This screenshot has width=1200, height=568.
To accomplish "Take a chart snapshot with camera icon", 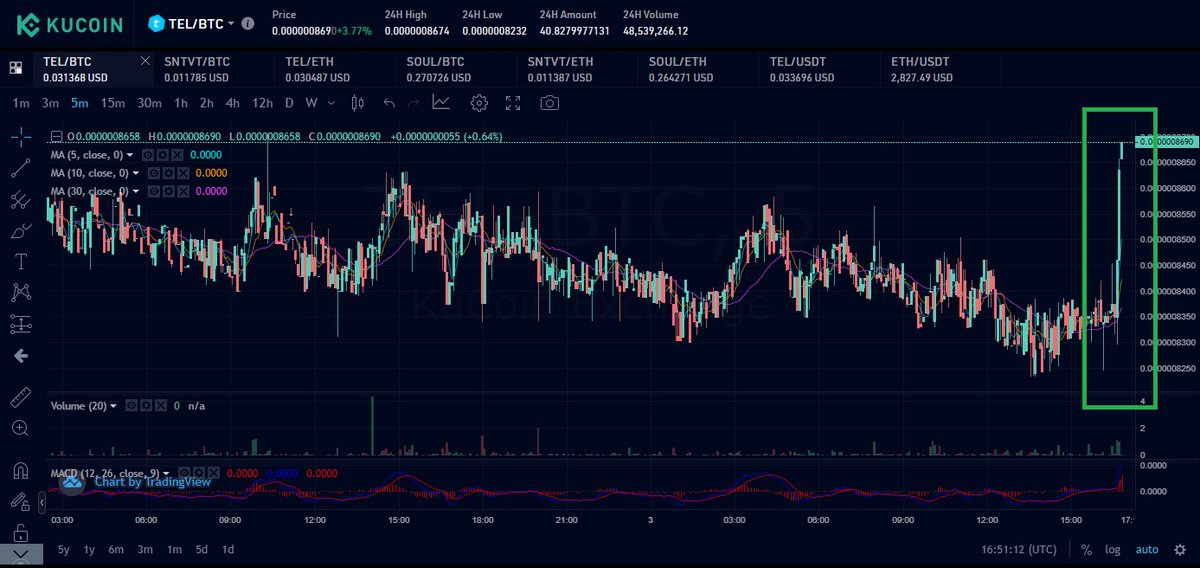I will coord(549,102).
